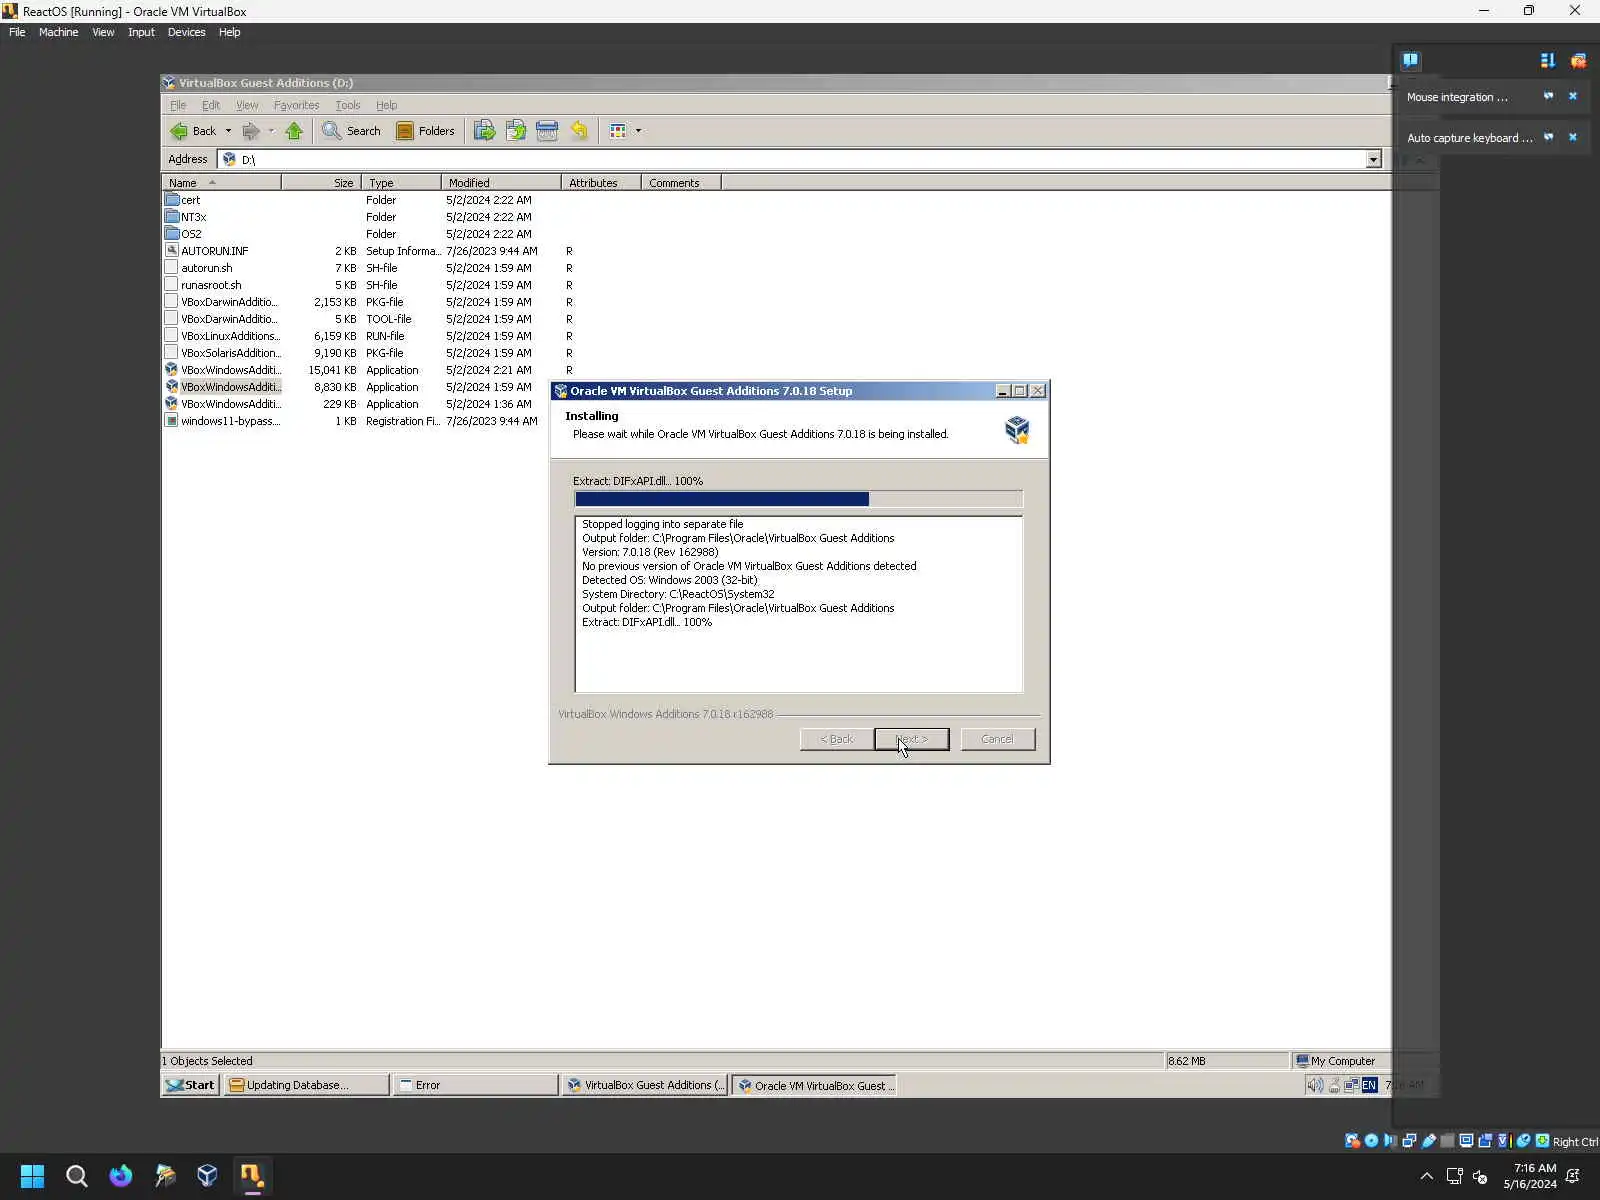Go back using the Explorer Back arrow

coord(193,131)
